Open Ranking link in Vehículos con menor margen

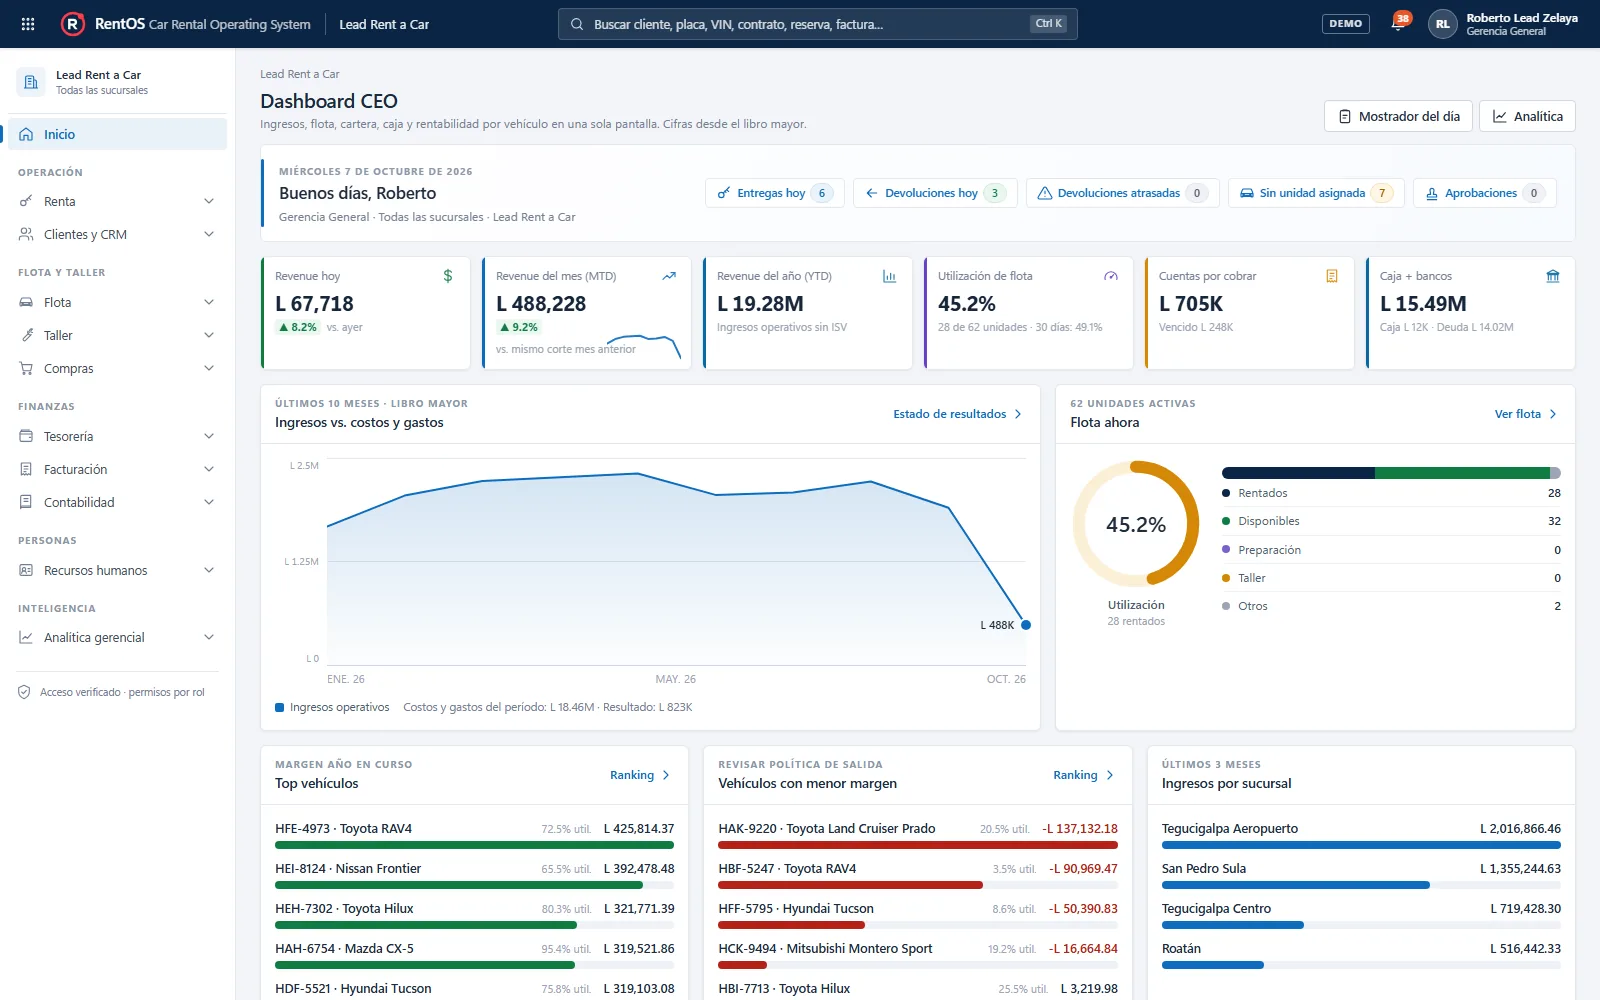point(1083,775)
